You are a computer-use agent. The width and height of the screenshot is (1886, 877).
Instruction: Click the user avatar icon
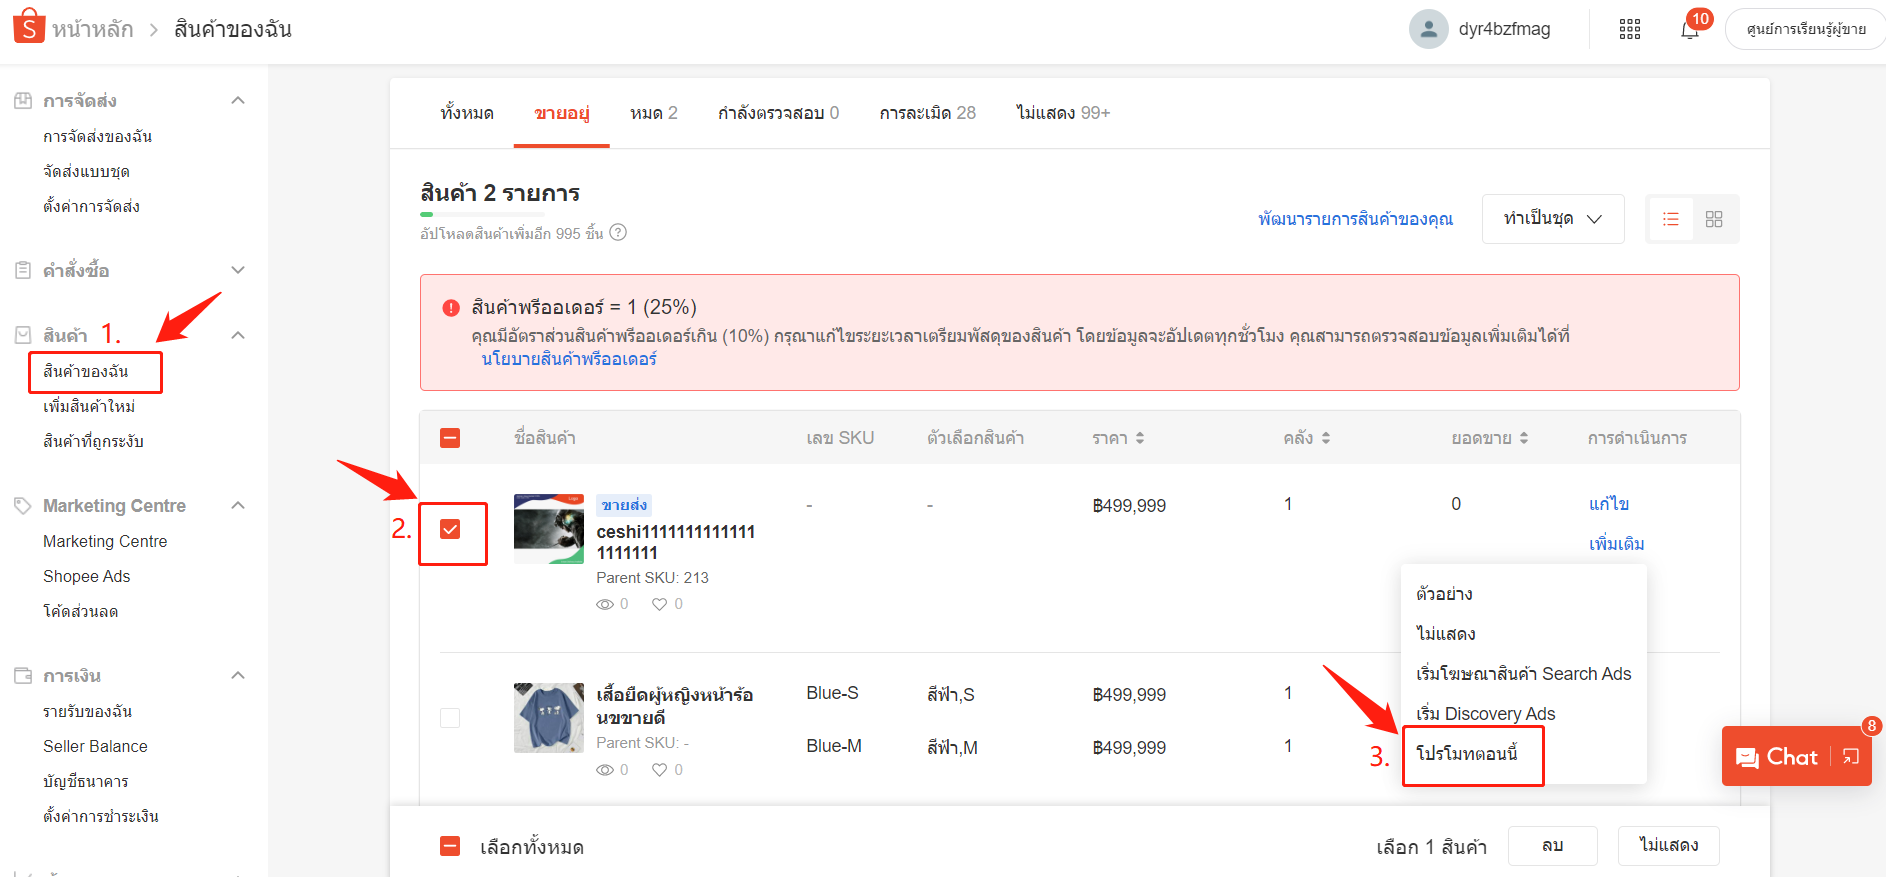click(x=1428, y=29)
